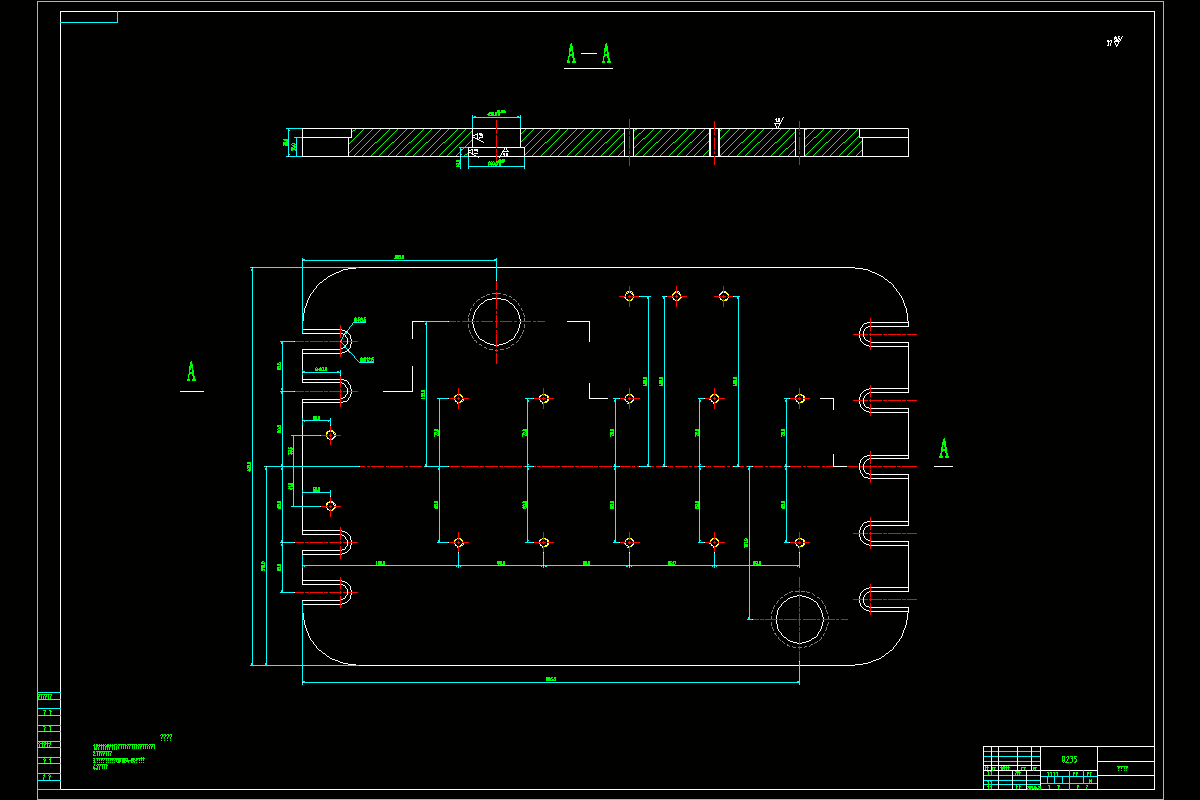
Task: Select the A—A section view title
Action: coord(589,54)
